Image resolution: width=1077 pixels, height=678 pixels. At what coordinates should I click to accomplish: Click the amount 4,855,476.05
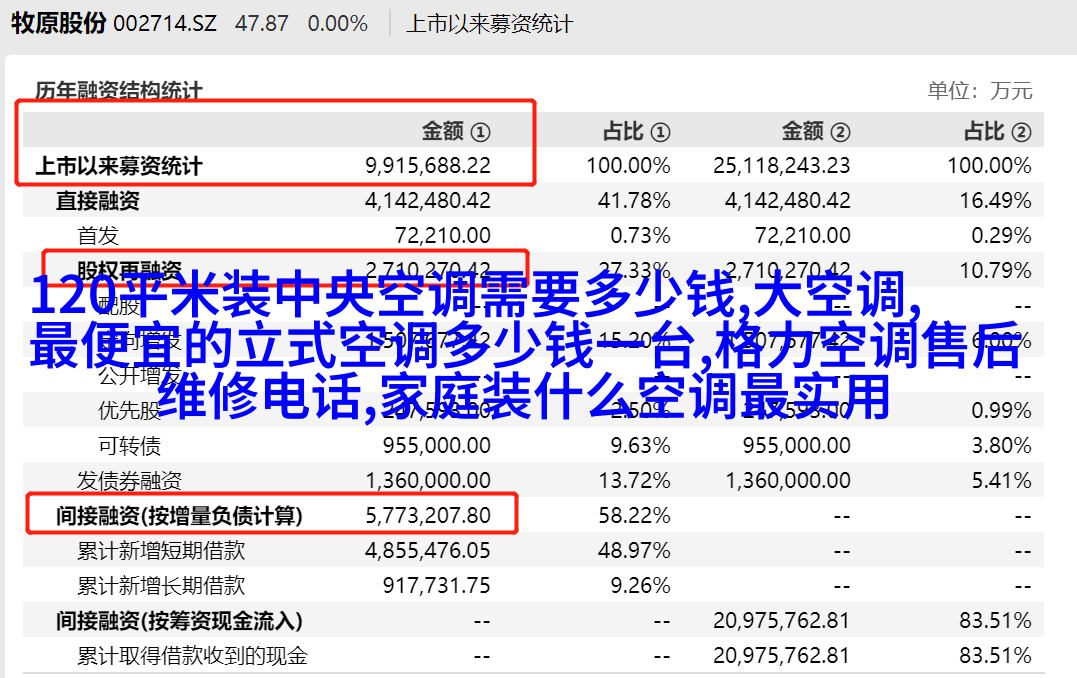(428, 551)
